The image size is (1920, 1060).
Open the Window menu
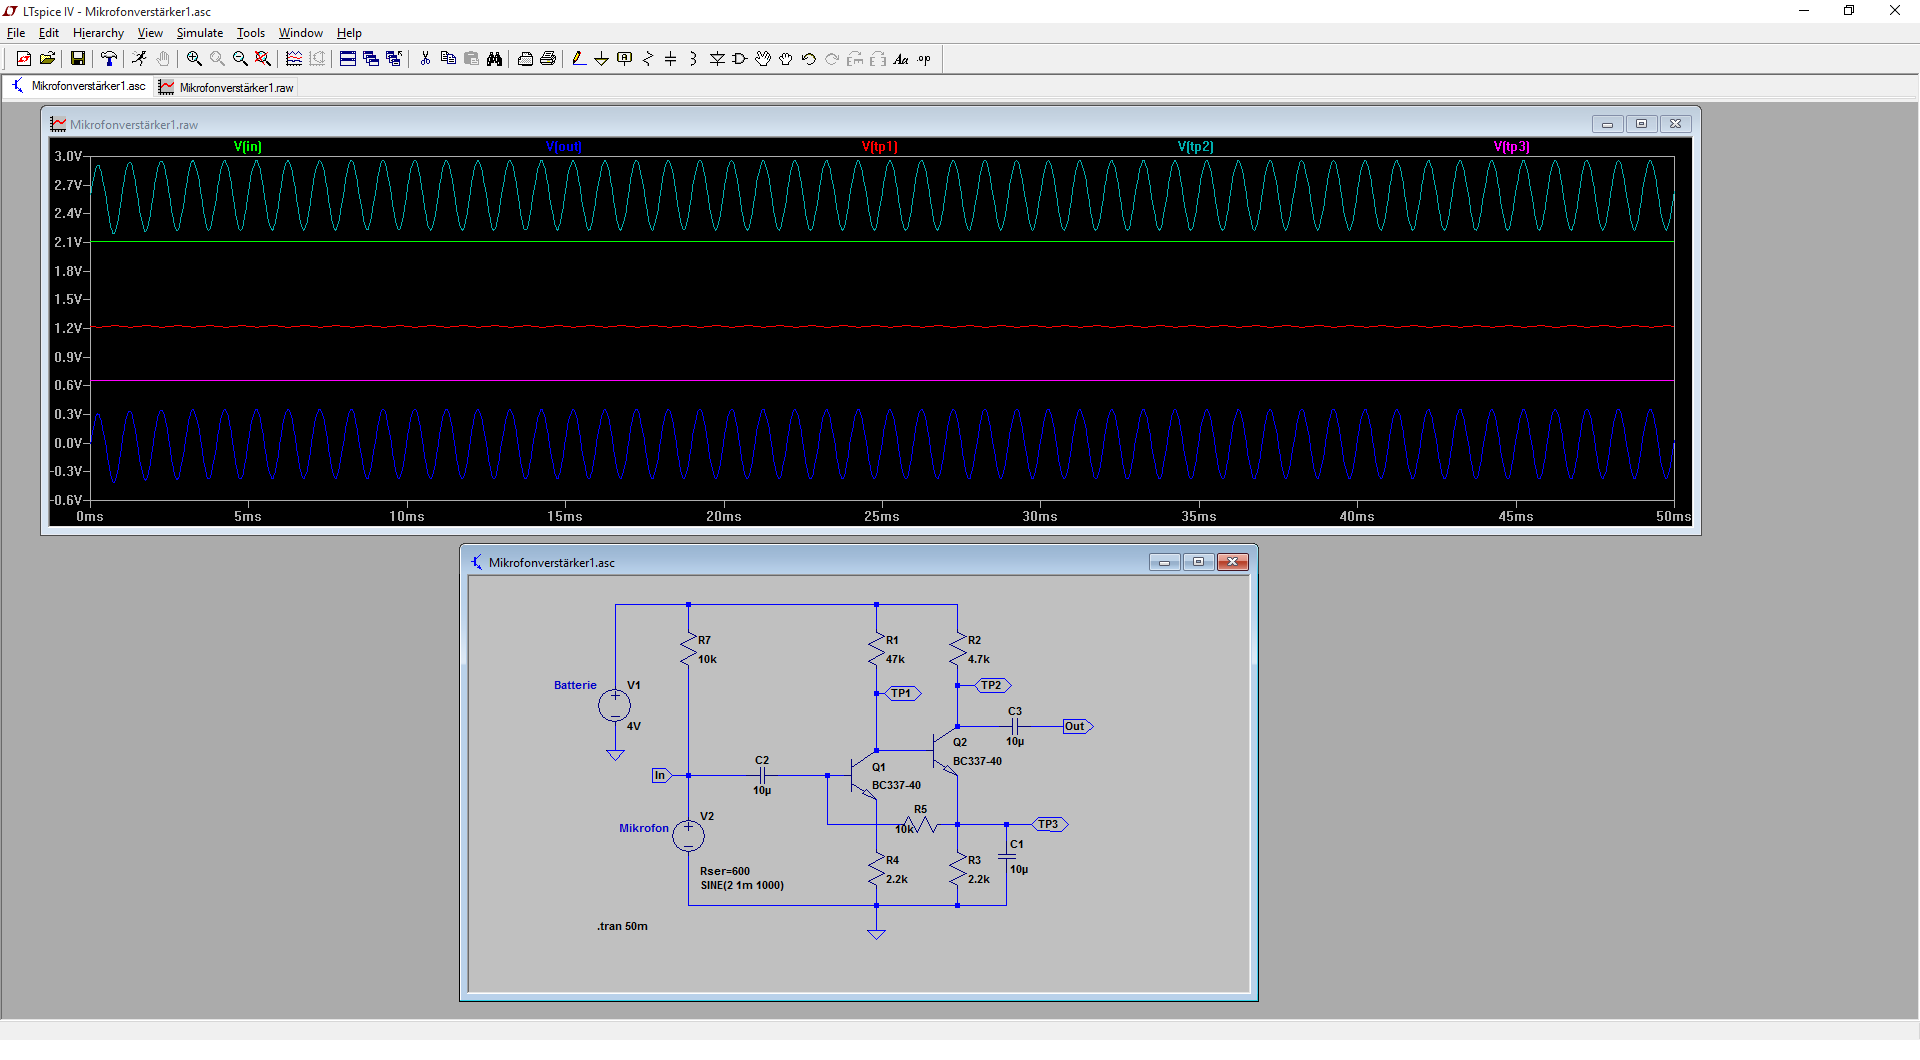tap(301, 33)
